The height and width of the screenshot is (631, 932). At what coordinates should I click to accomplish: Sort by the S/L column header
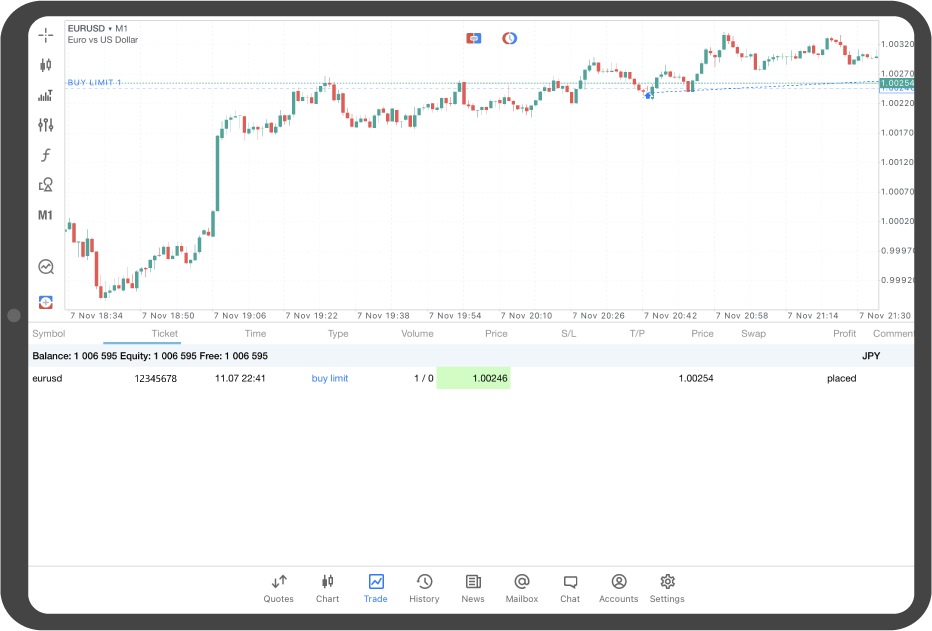point(569,334)
